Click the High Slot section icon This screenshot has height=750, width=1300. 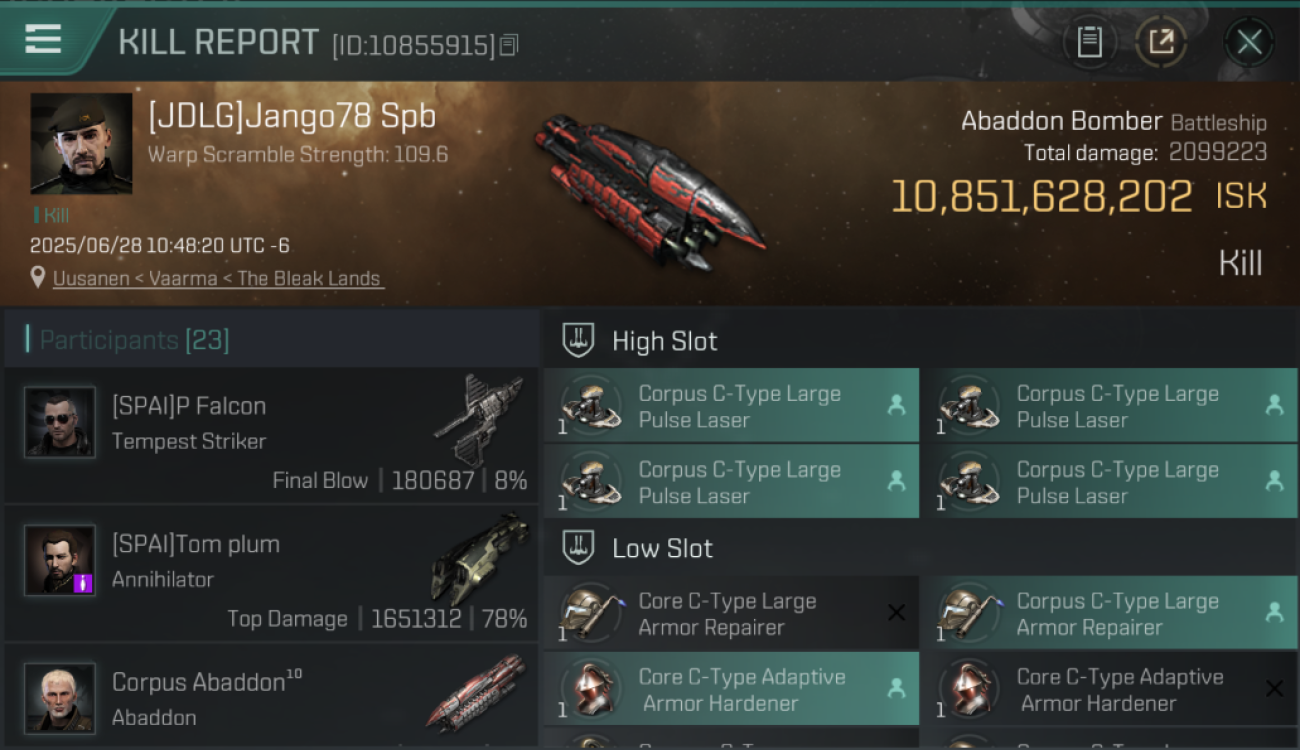pos(578,340)
